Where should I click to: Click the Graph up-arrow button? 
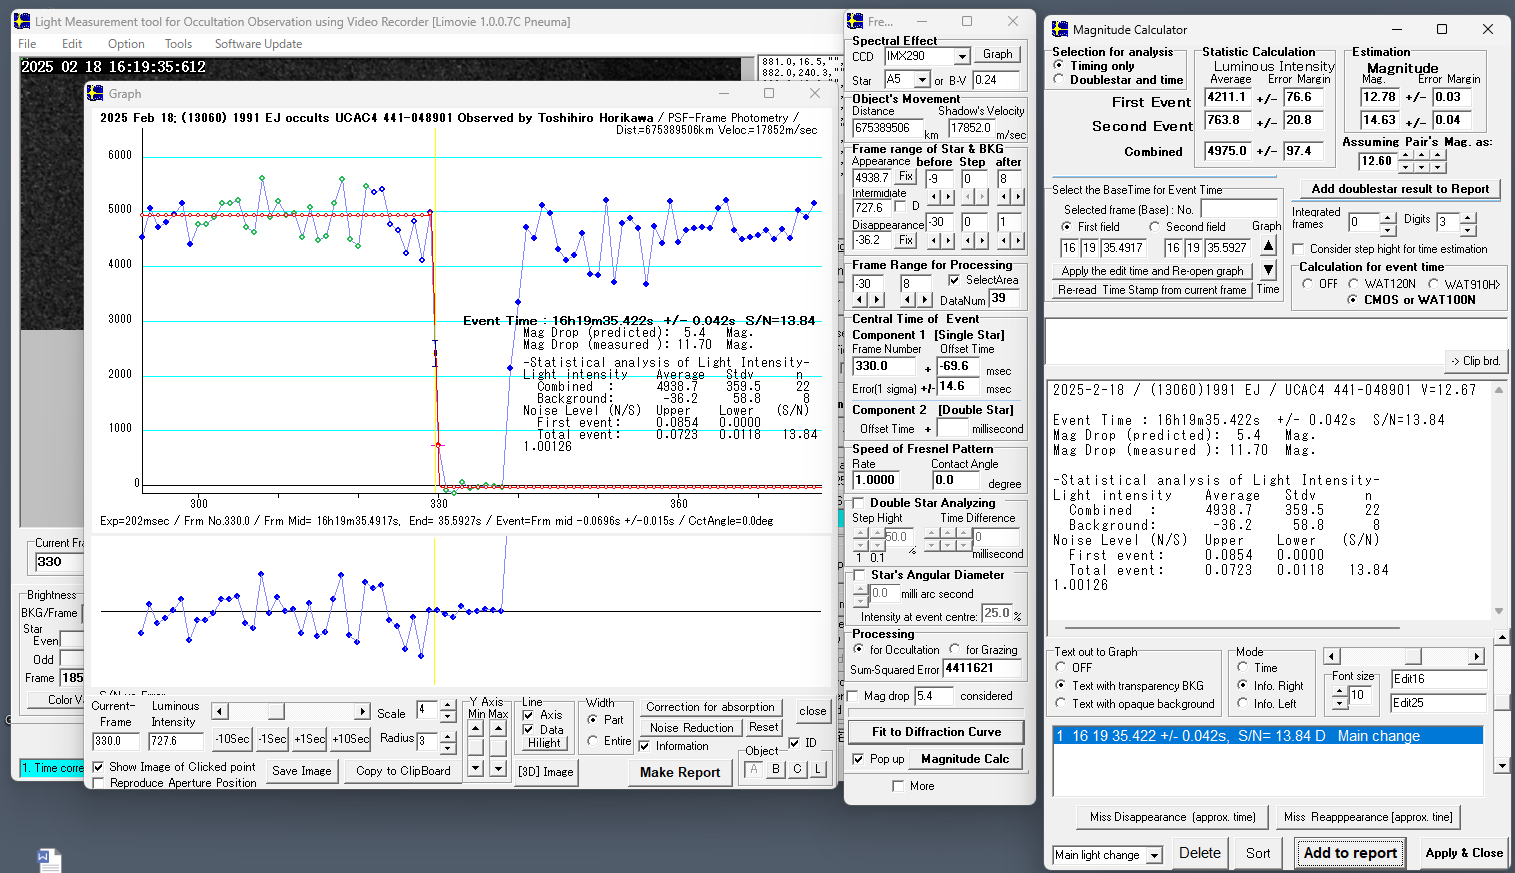pos(1268,246)
